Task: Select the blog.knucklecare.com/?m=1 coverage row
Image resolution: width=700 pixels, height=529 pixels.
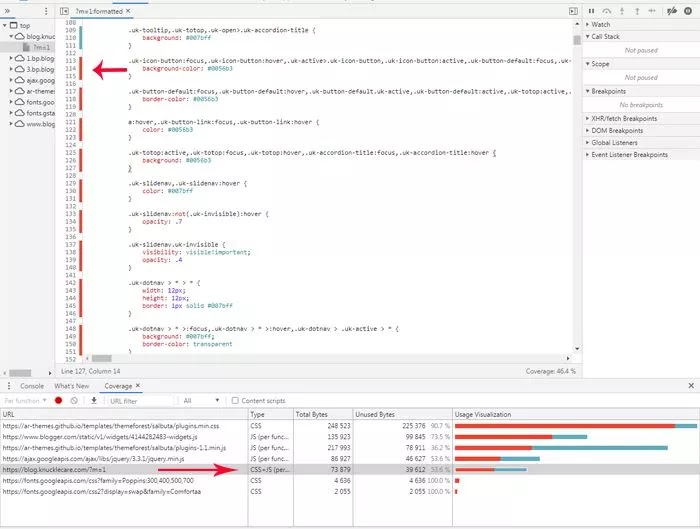Action: pos(350,470)
